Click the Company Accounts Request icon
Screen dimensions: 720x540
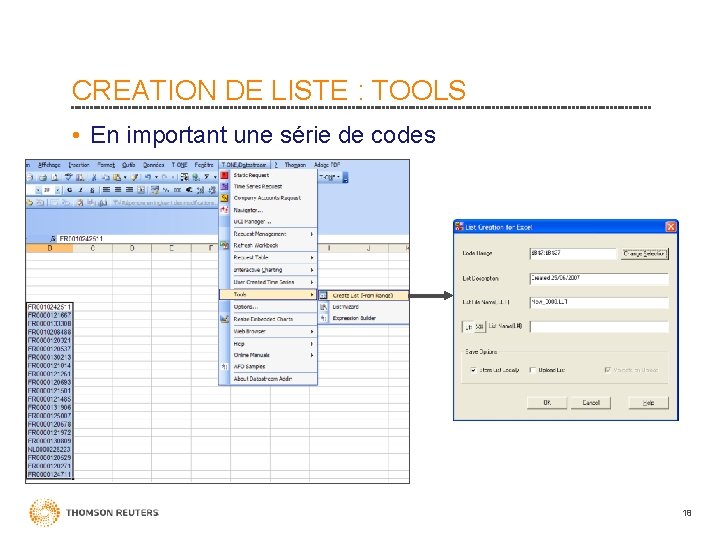225,198
